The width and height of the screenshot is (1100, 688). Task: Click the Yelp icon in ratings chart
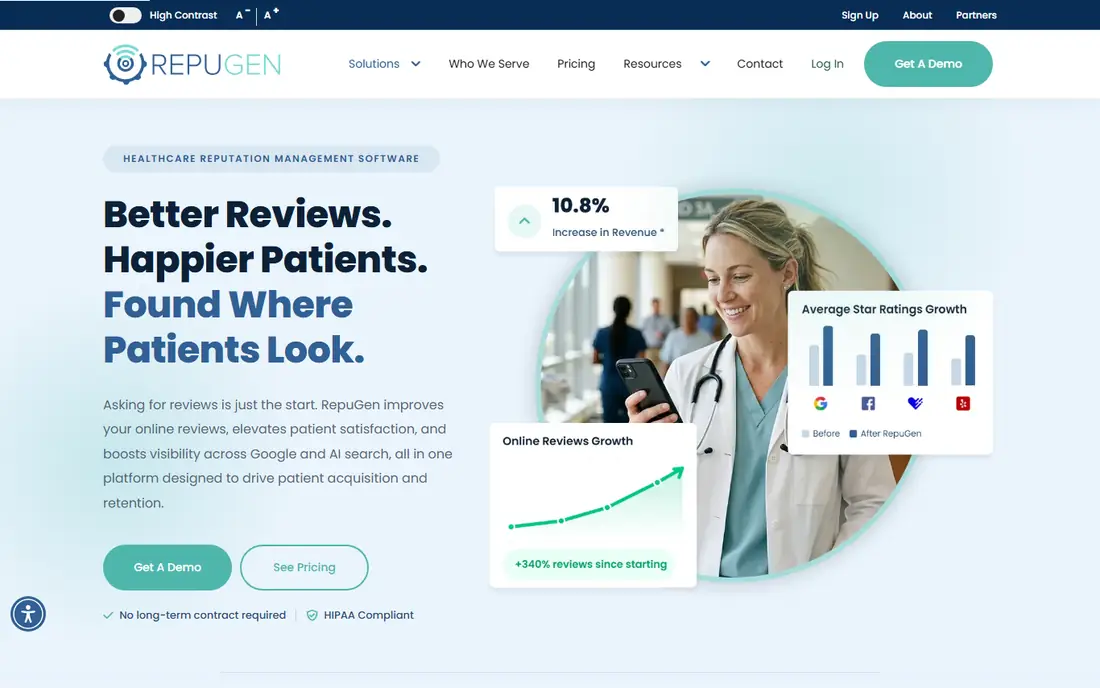(963, 403)
